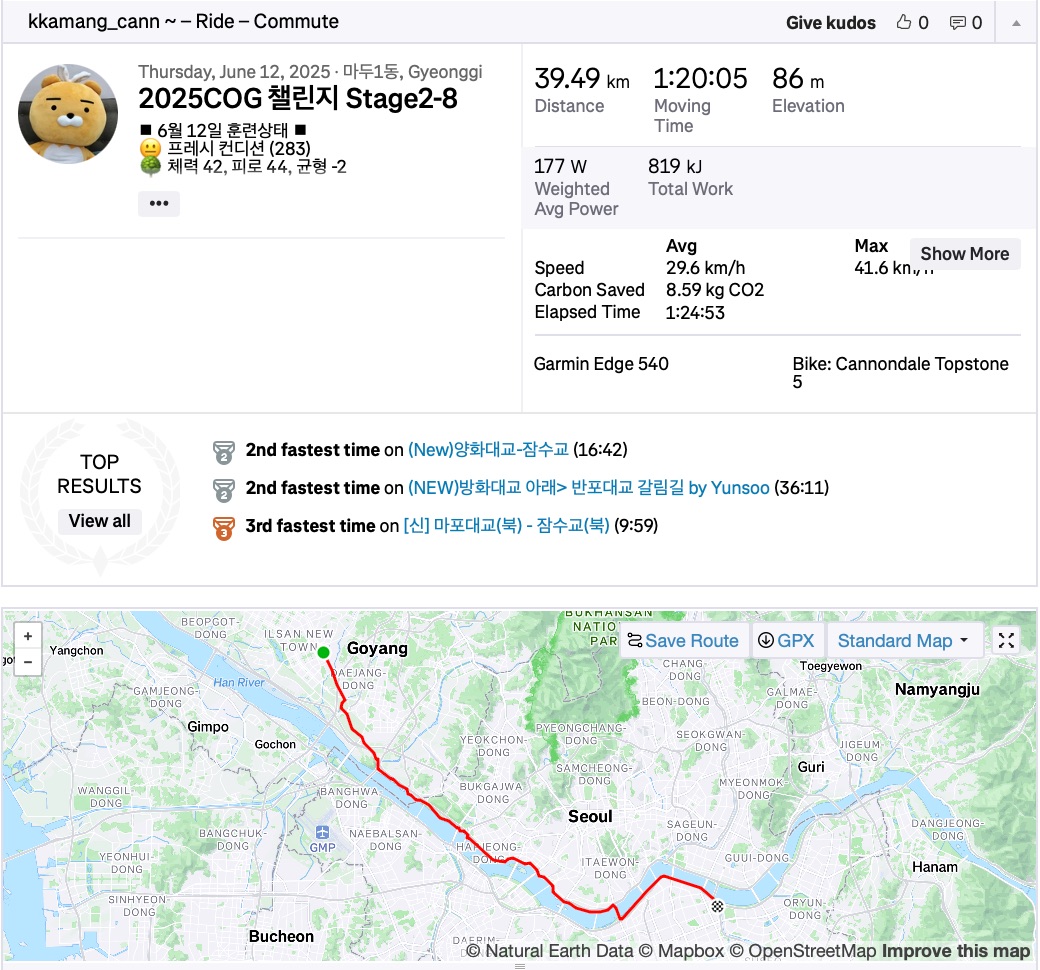Image resolution: width=1040 pixels, height=970 pixels.
Task: Zoom in on the map
Action: point(28,636)
